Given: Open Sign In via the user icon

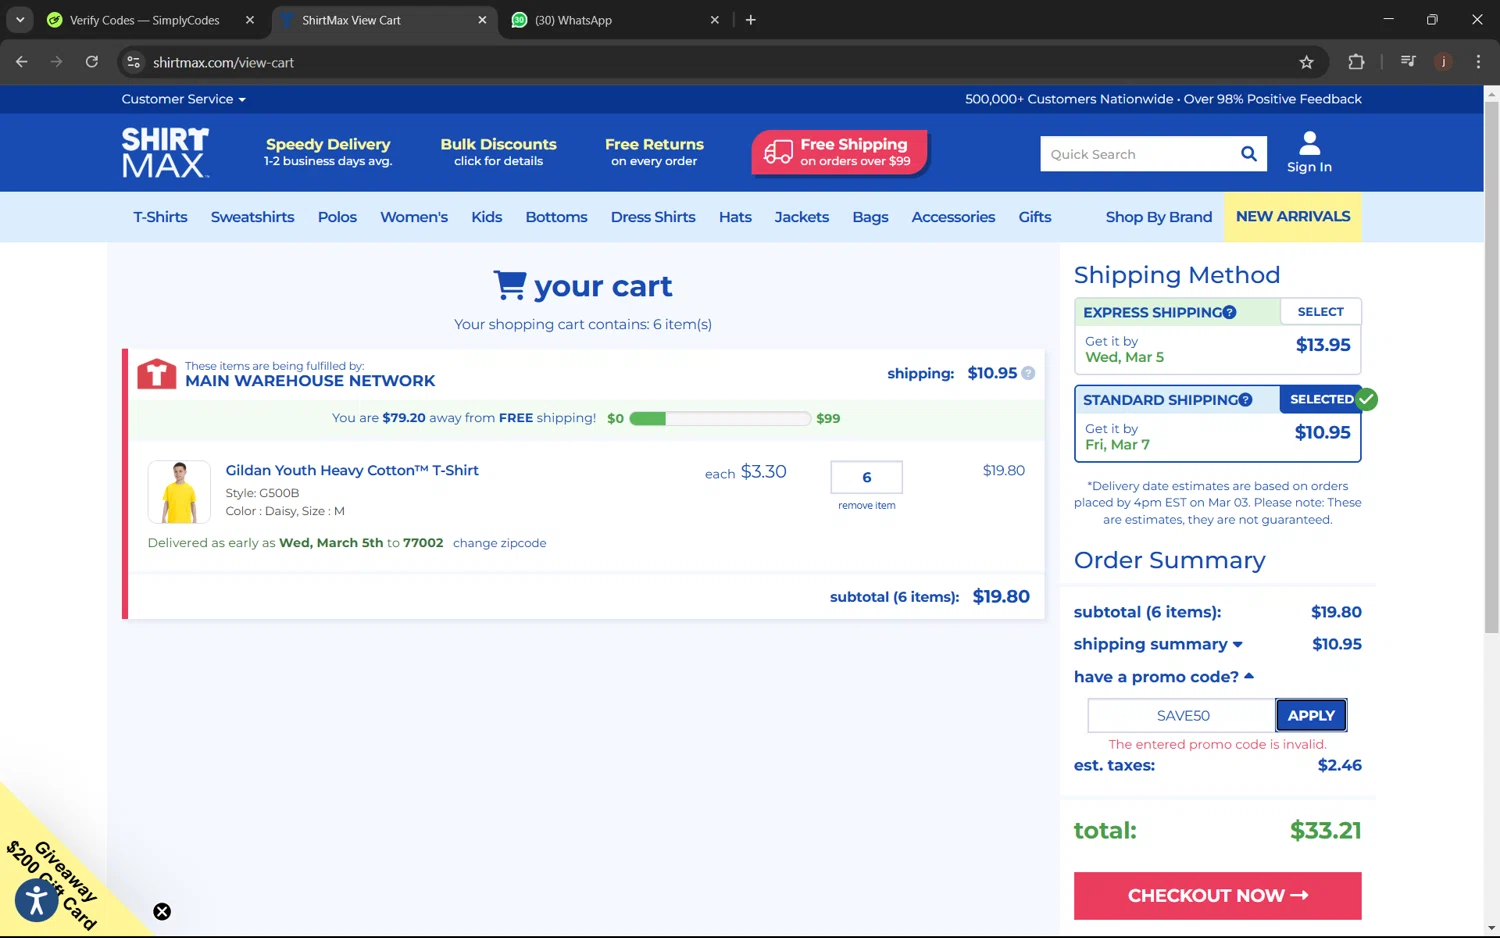Looking at the screenshot, I should [x=1309, y=152].
